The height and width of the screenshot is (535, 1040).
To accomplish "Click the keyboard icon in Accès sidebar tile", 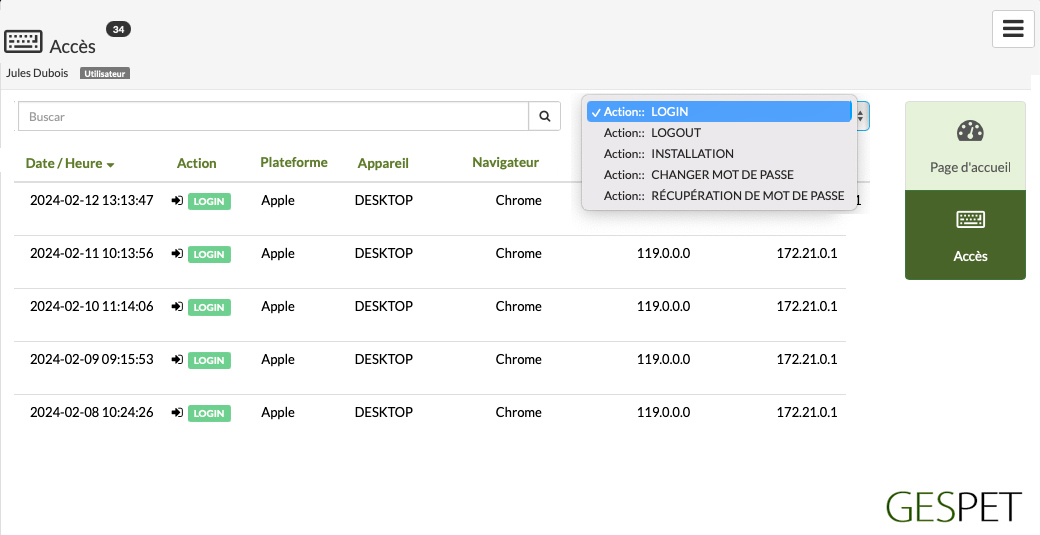I will pyautogui.click(x=970, y=219).
